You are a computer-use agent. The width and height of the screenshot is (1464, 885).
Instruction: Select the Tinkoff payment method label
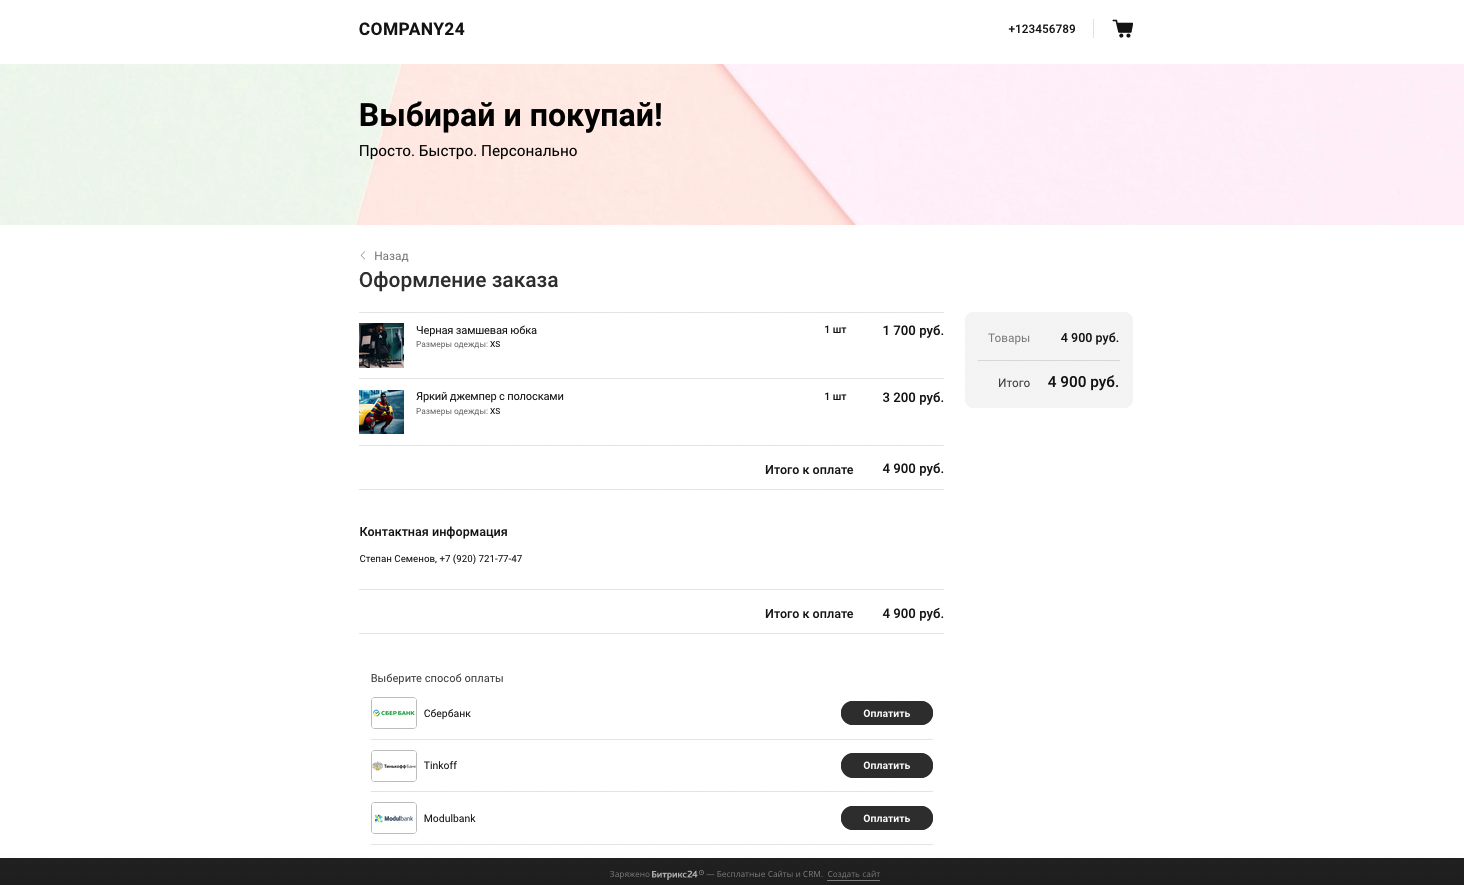(x=440, y=765)
